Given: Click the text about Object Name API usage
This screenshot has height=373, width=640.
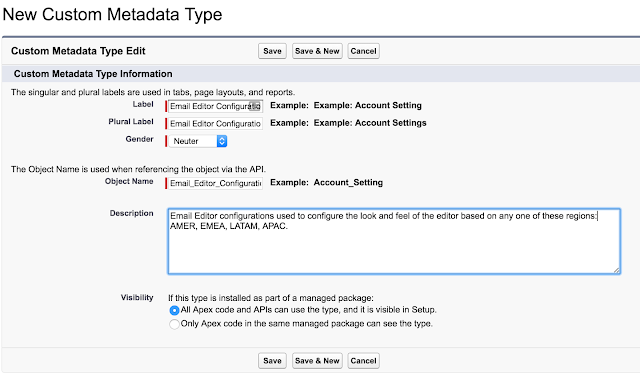Looking at the screenshot, I should pos(138,169).
